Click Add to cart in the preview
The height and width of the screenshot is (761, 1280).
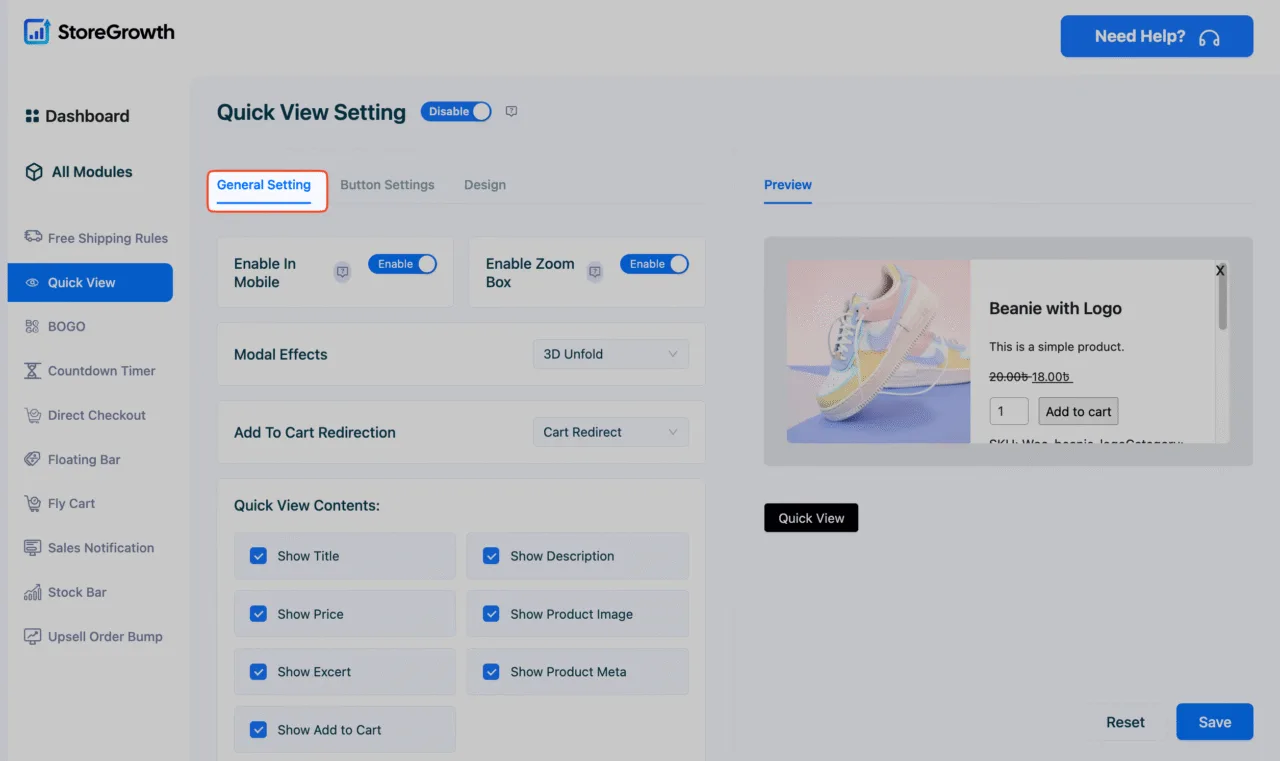[1078, 411]
